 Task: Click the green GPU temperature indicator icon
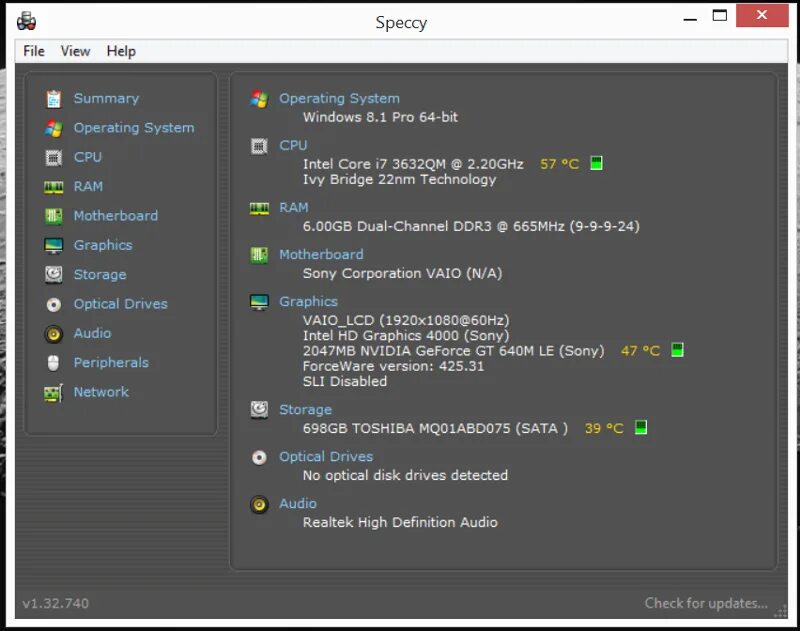(677, 350)
